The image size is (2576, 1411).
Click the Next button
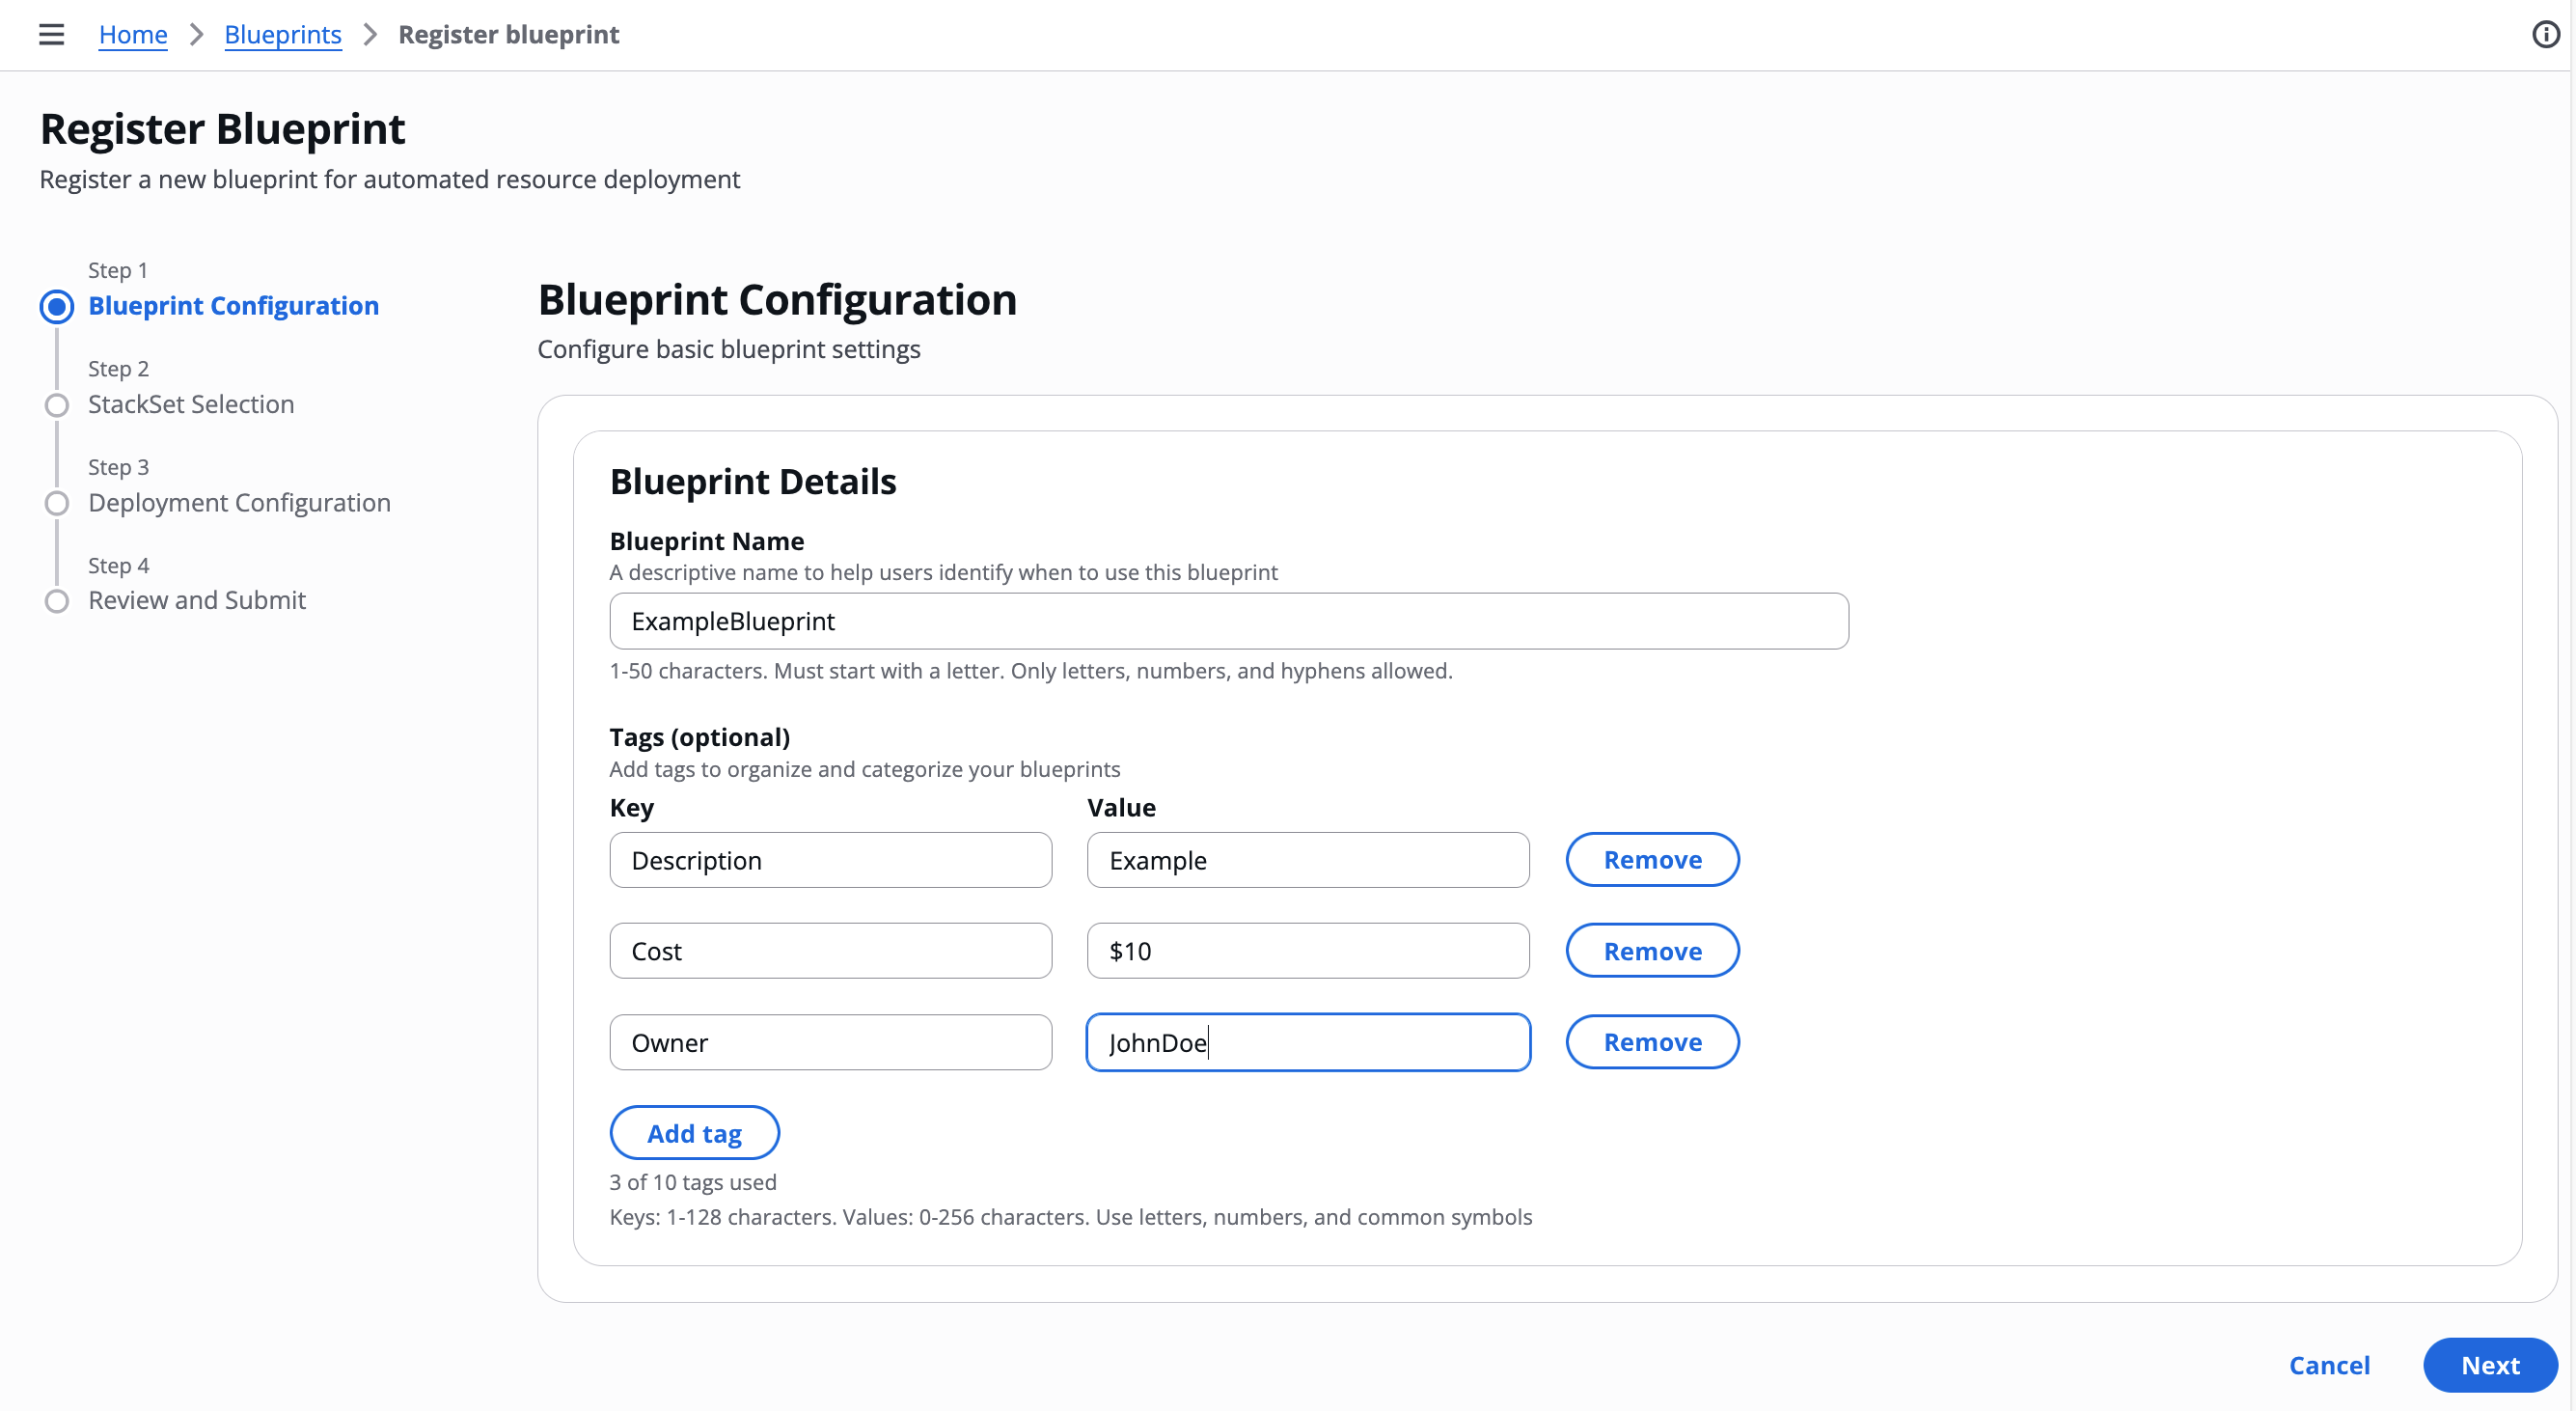point(2489,1365)
